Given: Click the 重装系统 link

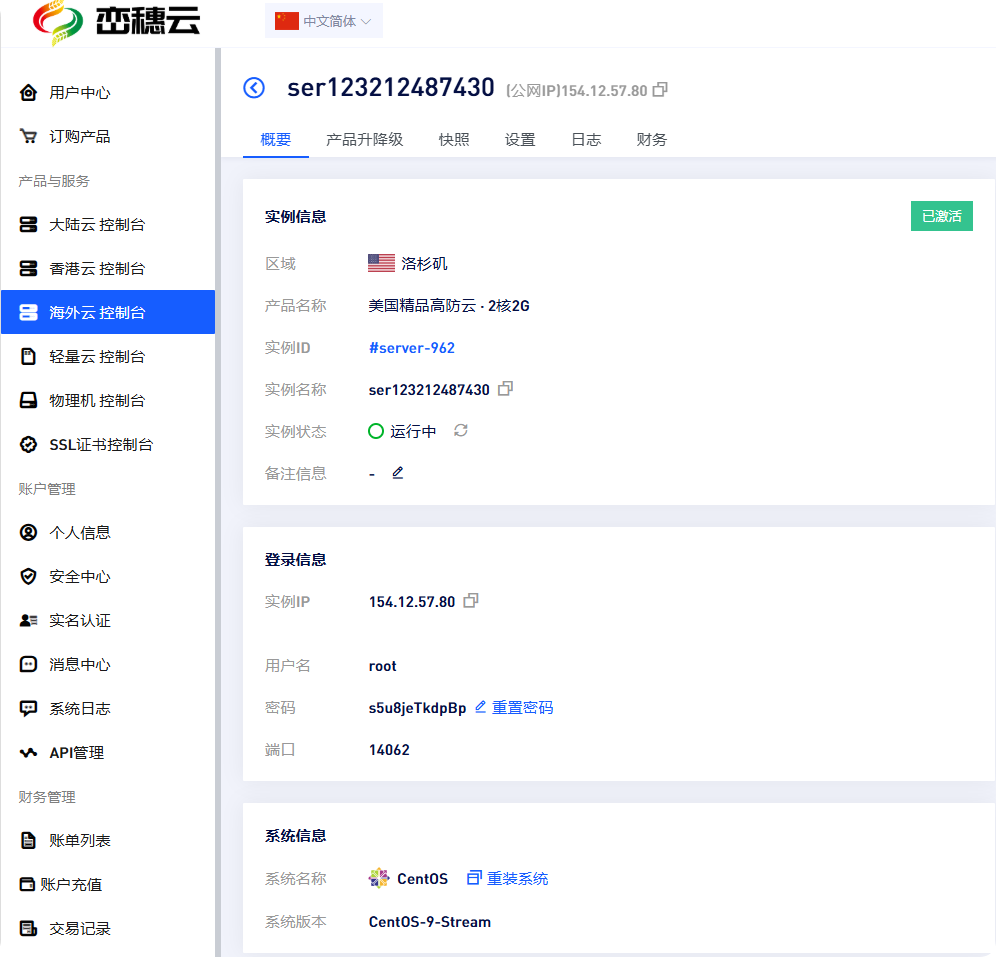Looking at the screenshot, I should coord(517,878).
